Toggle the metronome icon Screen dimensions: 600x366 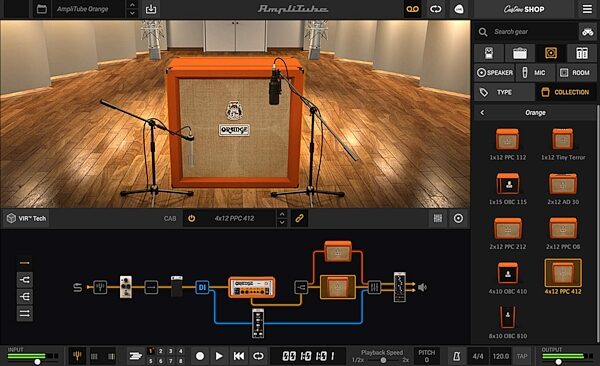[457, 356]
